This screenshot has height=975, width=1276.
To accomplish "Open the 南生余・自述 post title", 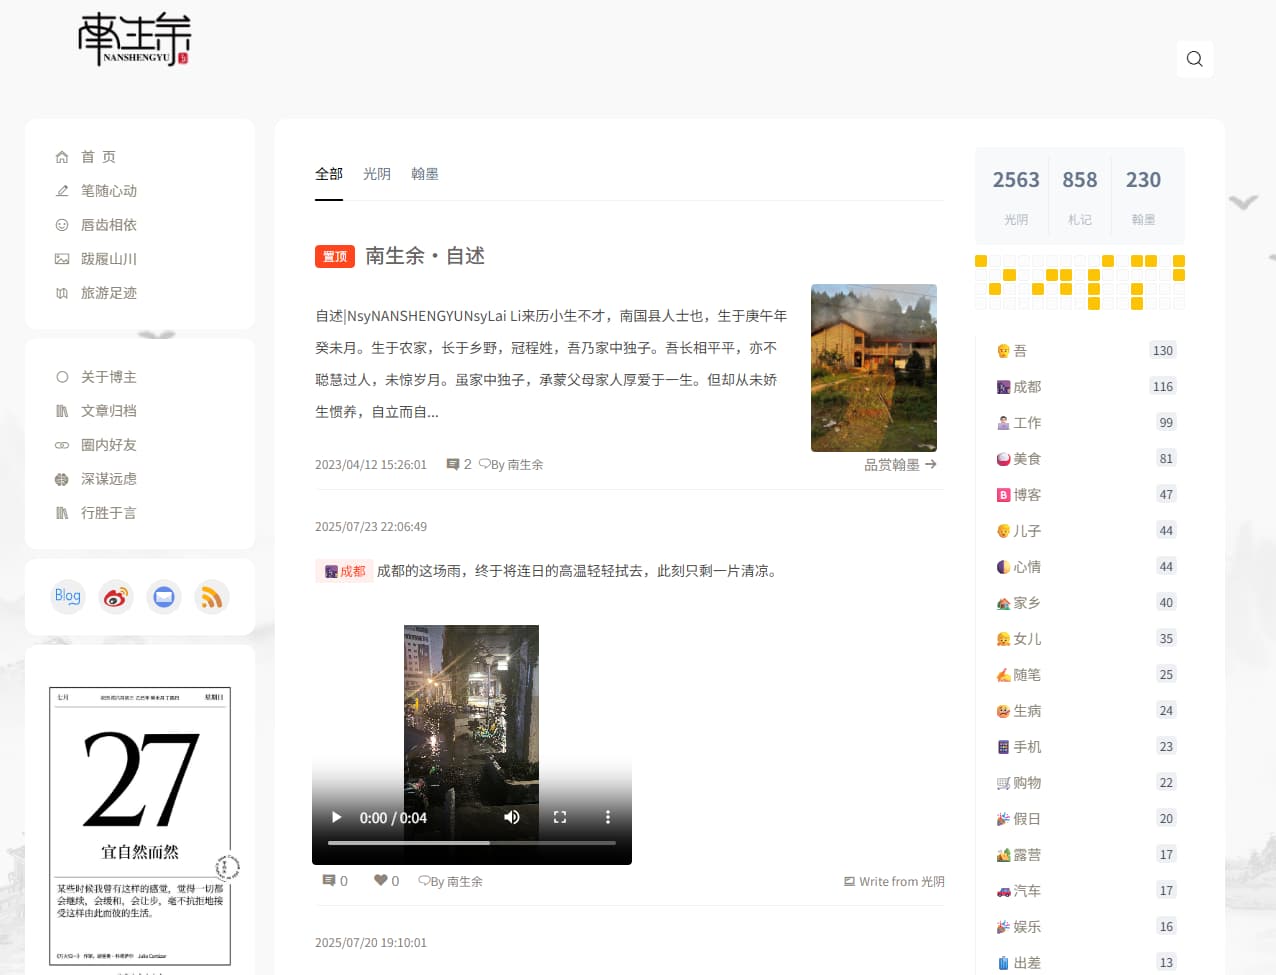I will pos(424,256).
